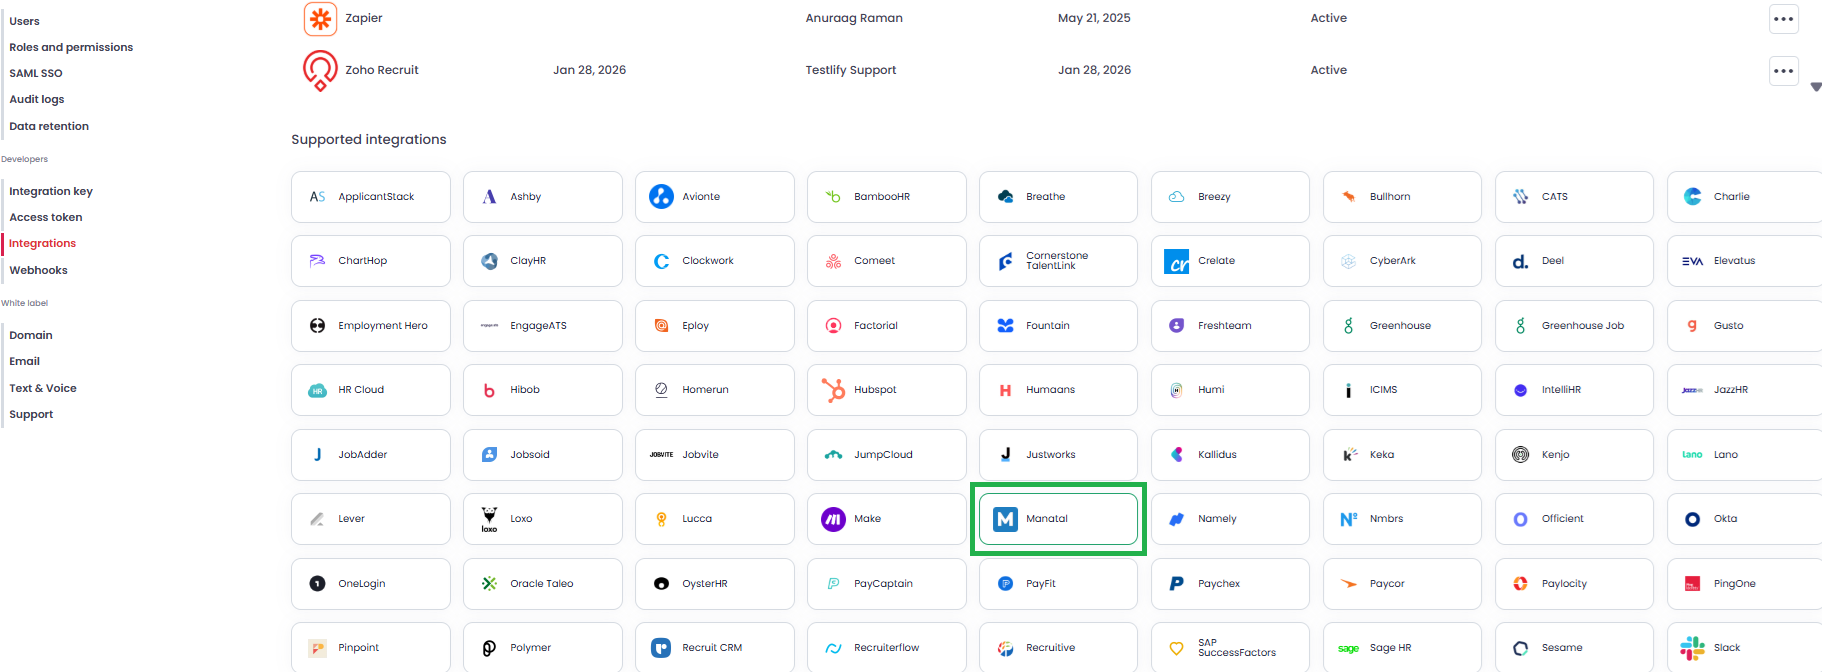
Task: Open the Cornerstone TalentLink integration card
Action: point(1058,261)
